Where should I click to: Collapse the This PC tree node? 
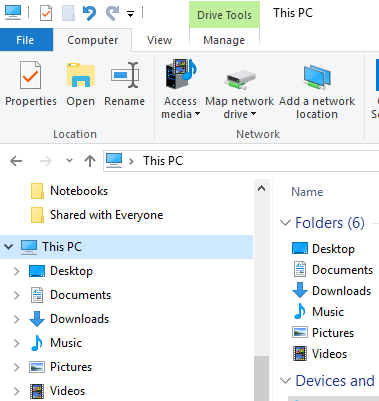(x=9, y=247)
